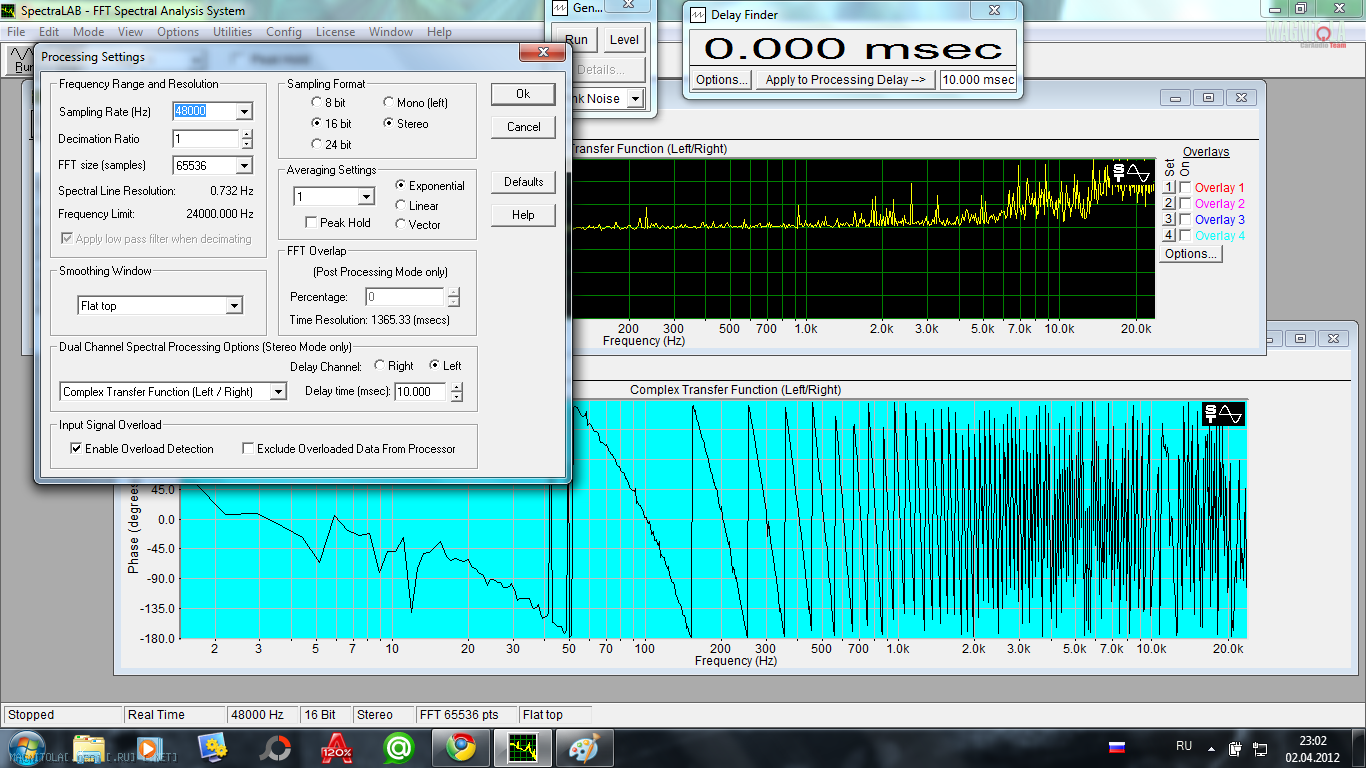
Task: Open the Config menu
Action: (x=284, y=32)
